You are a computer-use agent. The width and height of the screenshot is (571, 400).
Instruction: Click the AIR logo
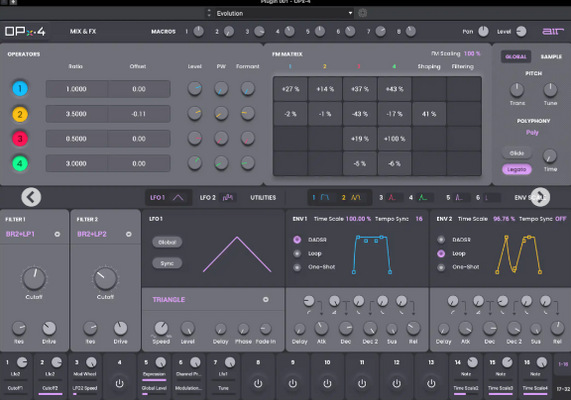(552, 31)
